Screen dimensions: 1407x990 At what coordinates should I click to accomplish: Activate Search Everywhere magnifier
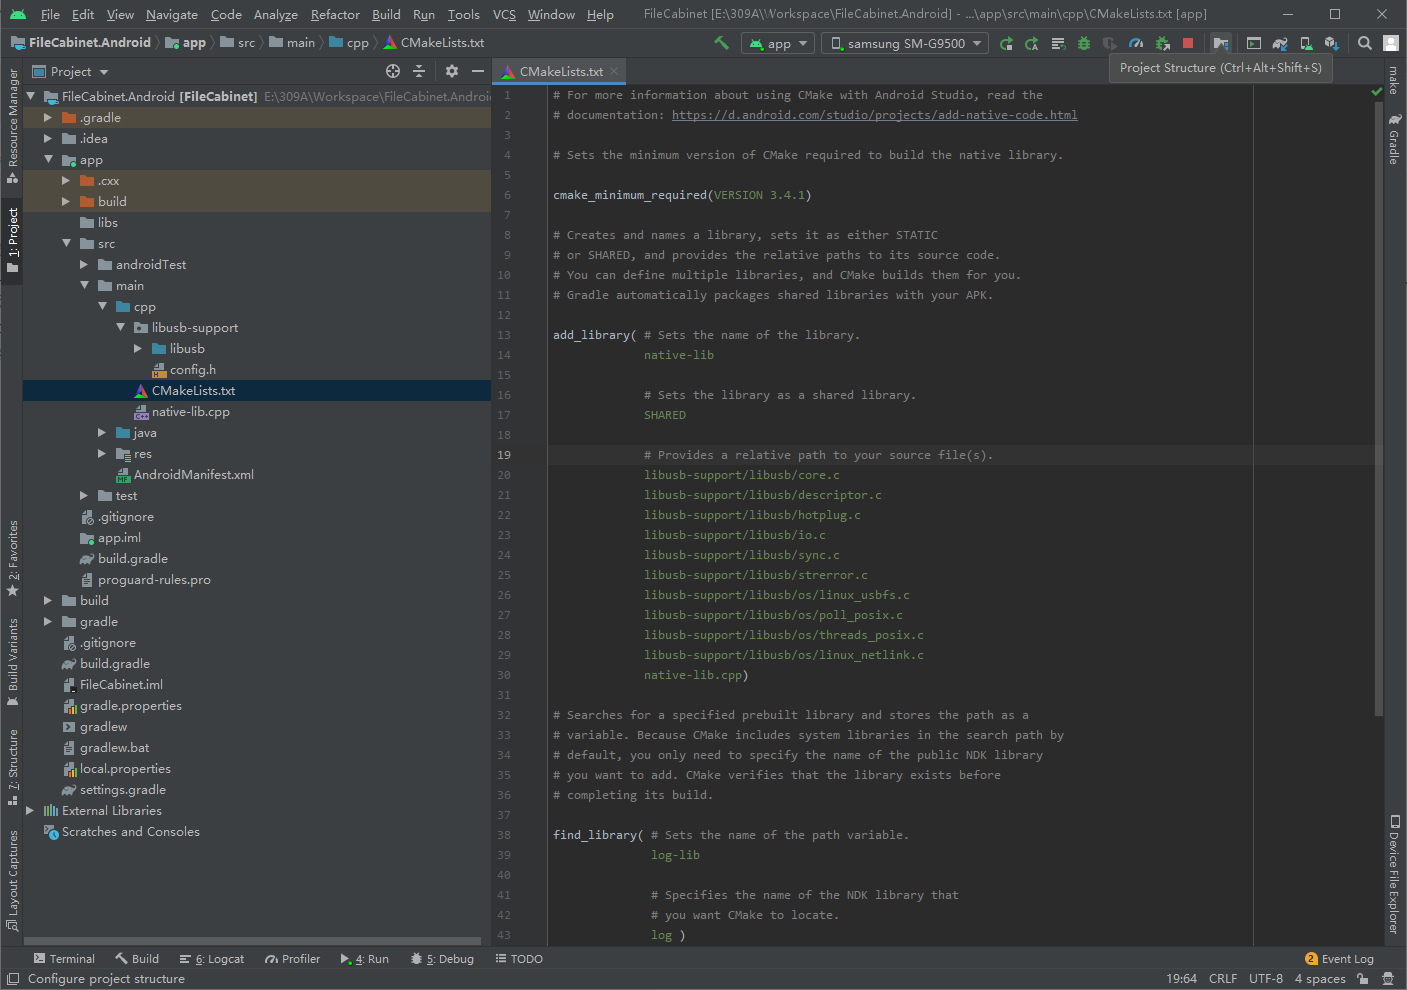pos(1364,42)
